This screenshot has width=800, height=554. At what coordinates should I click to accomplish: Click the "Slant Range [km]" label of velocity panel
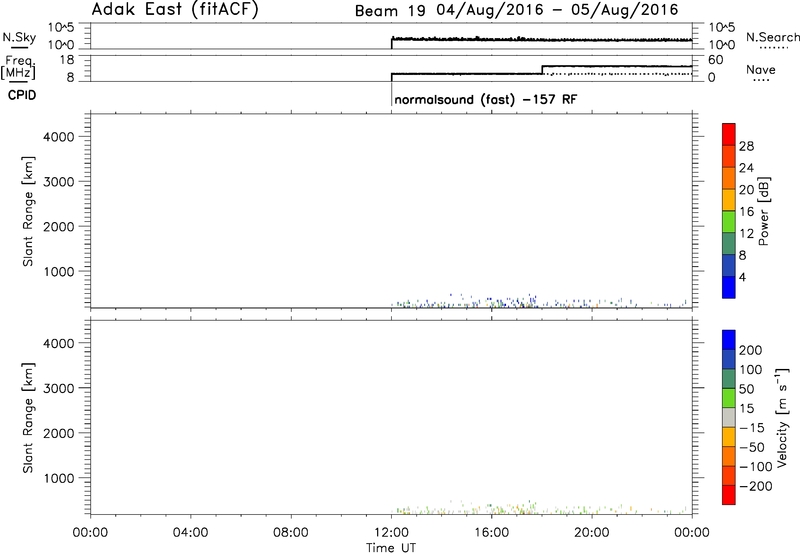tap(28, 418)
